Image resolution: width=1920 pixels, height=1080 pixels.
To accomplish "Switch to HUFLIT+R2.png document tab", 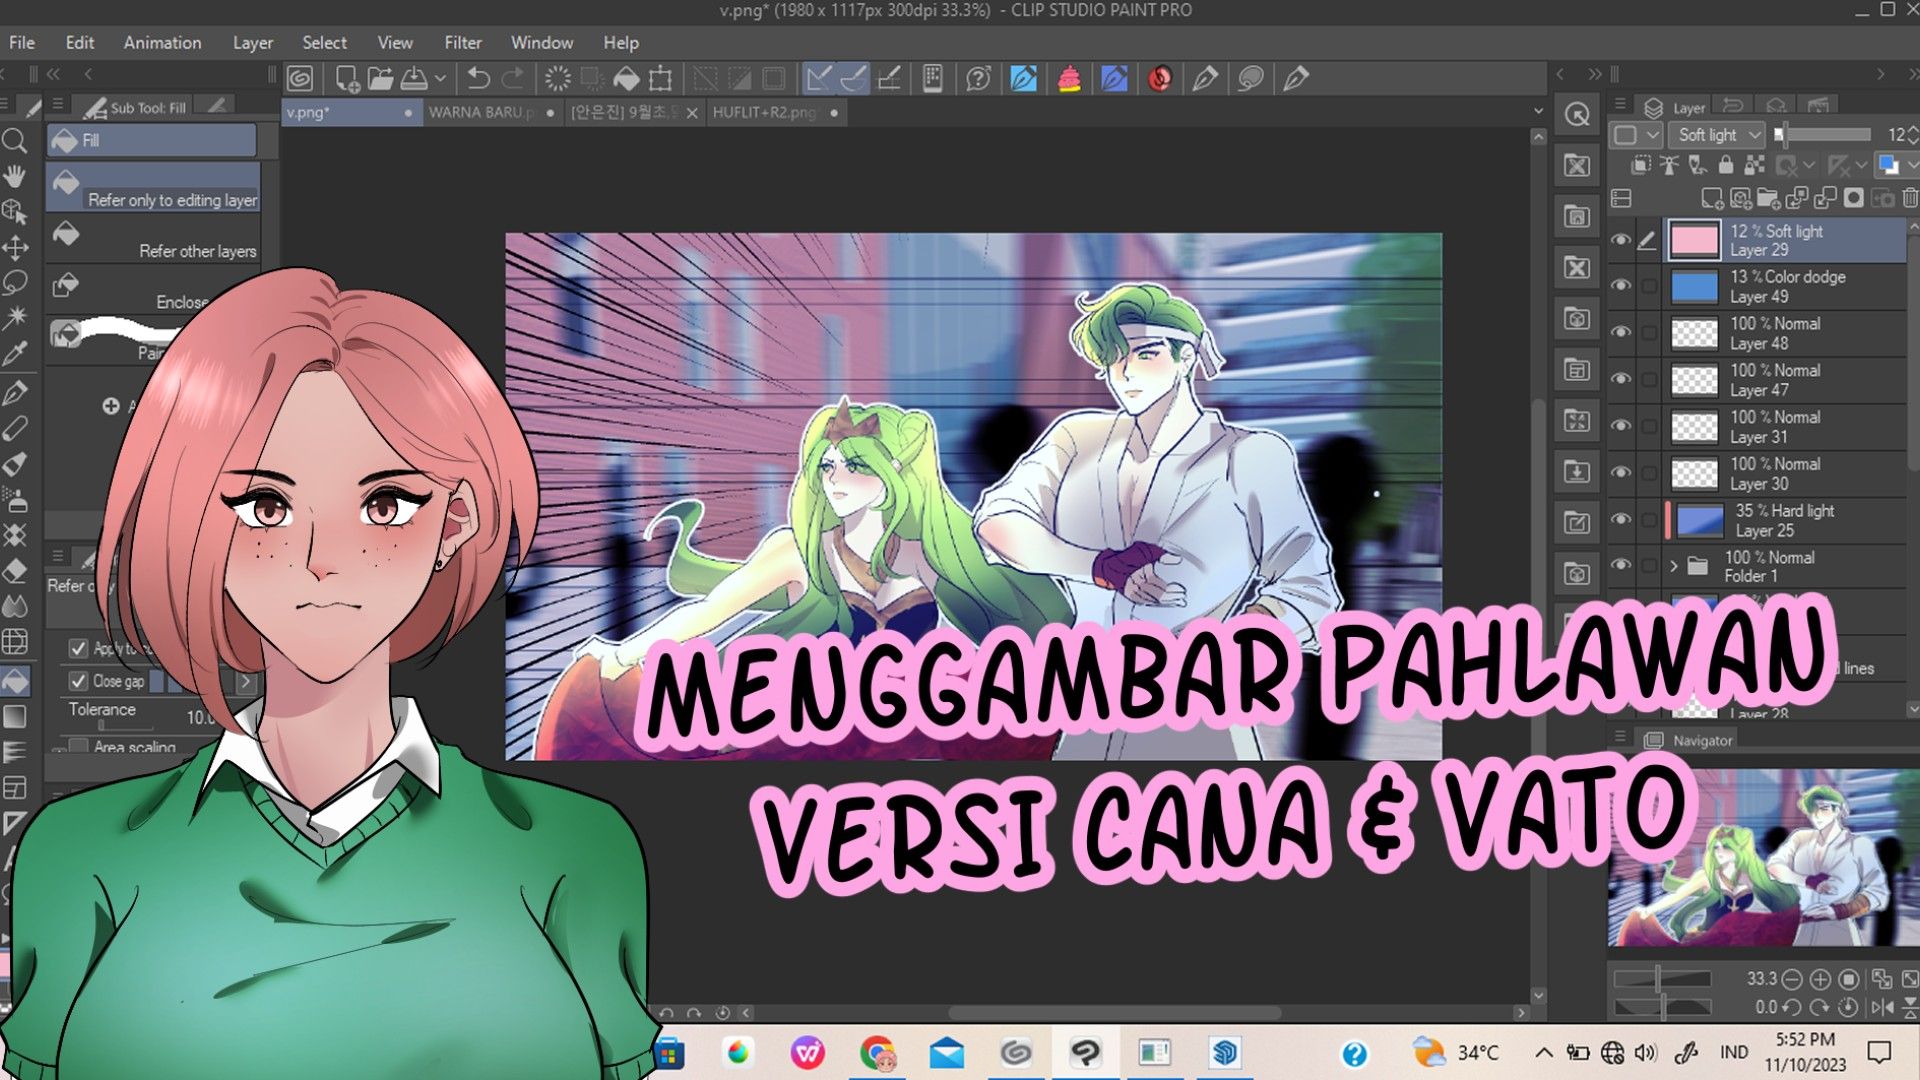I will pos(775,113).
